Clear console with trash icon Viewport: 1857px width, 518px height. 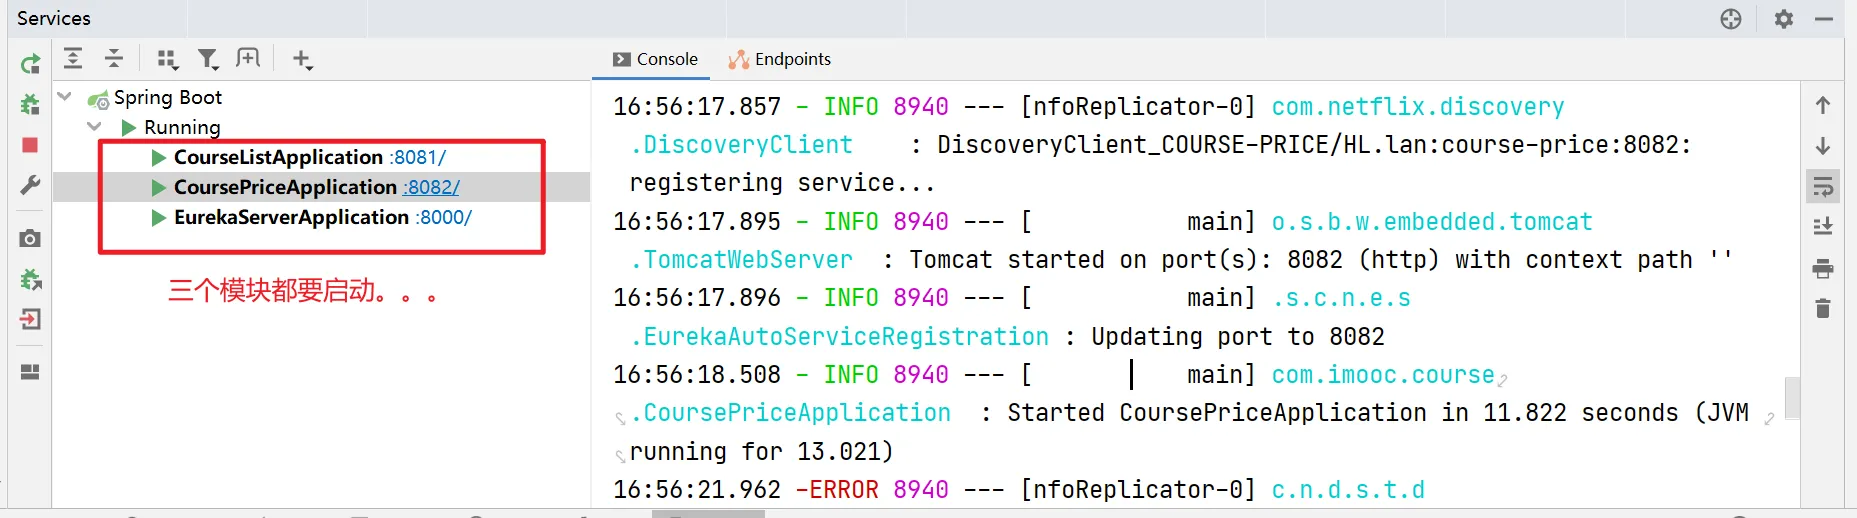(1823, 308)
